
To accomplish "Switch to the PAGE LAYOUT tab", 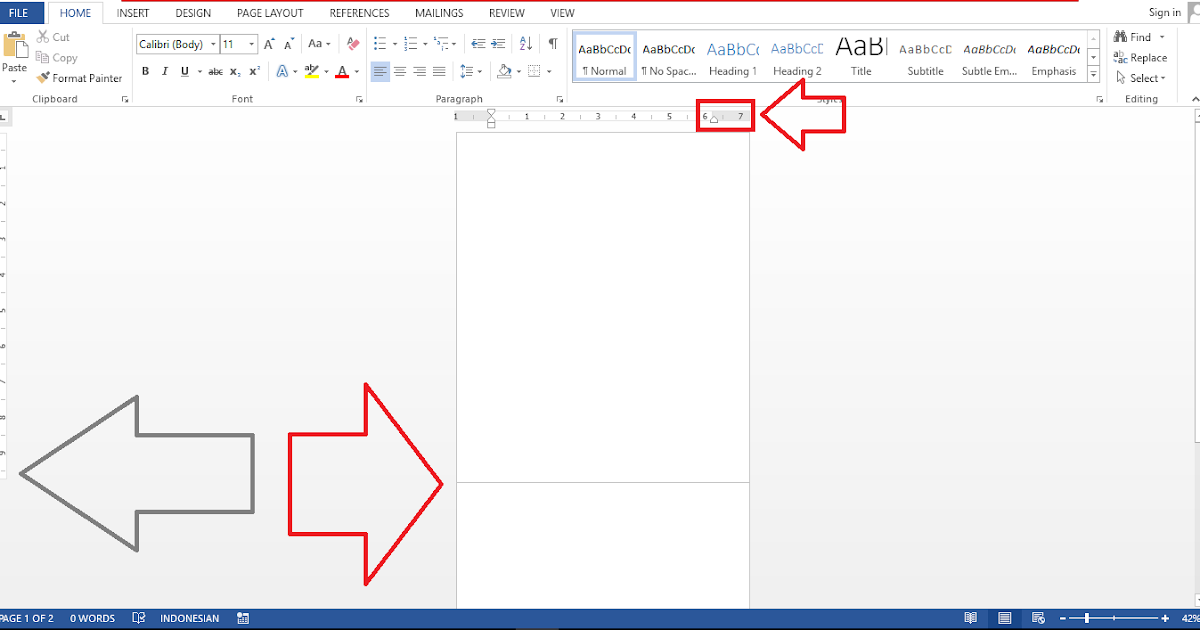I will (270, 13).
